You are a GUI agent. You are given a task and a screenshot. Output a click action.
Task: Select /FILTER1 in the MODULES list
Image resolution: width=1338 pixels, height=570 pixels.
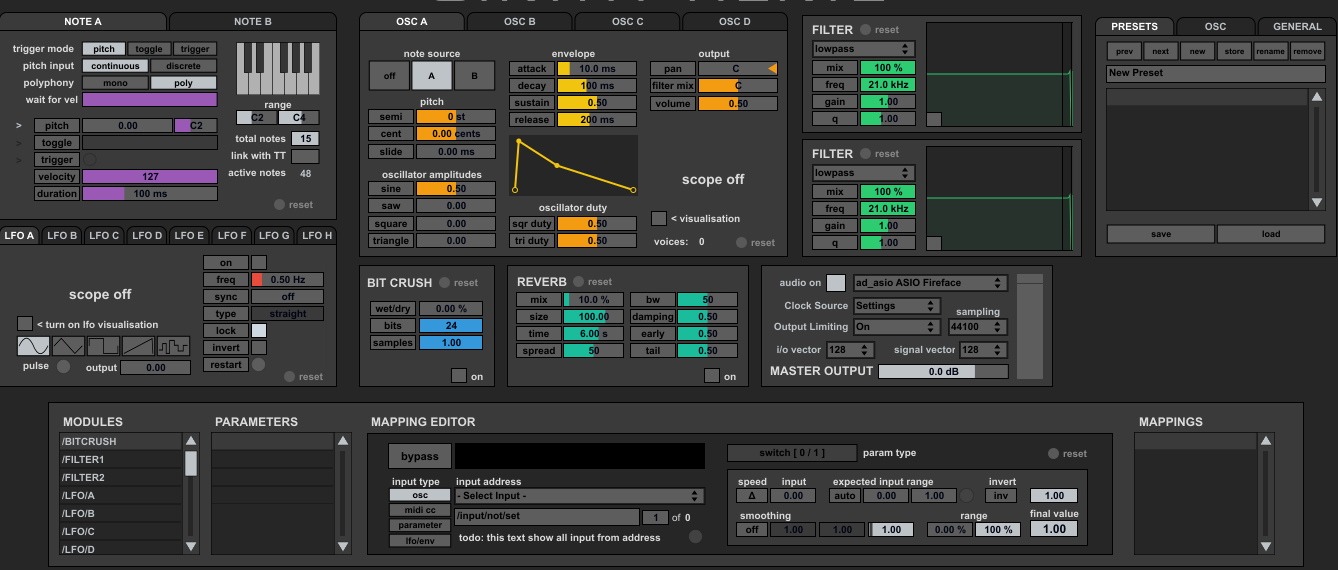(120, 459)
